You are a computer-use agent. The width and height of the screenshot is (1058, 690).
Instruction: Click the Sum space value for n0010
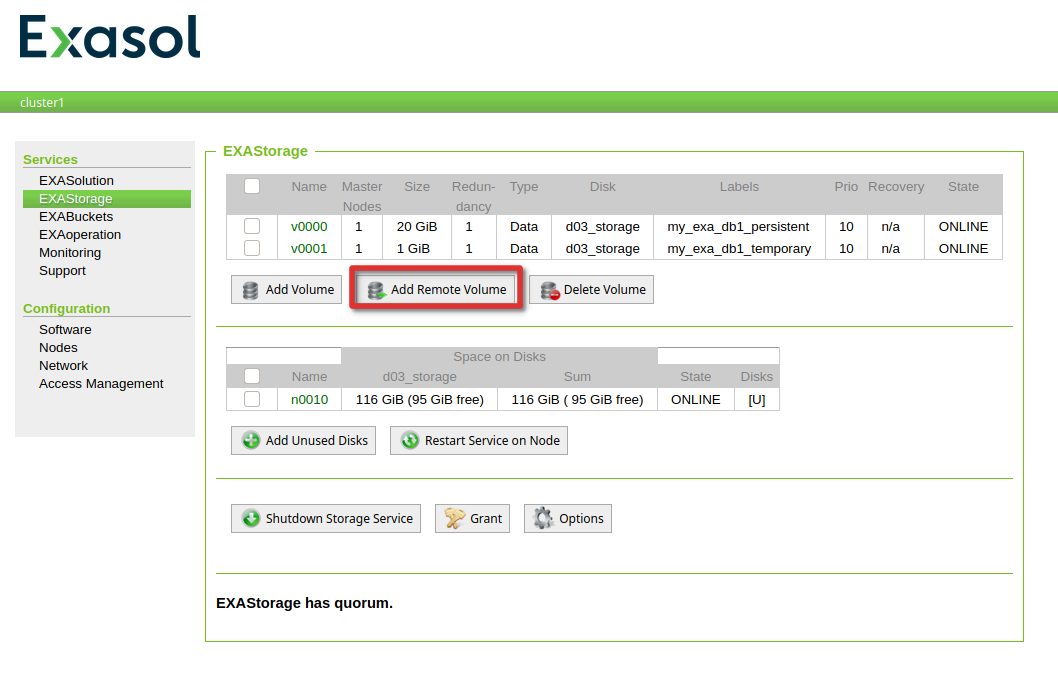[x=578, y=400]
